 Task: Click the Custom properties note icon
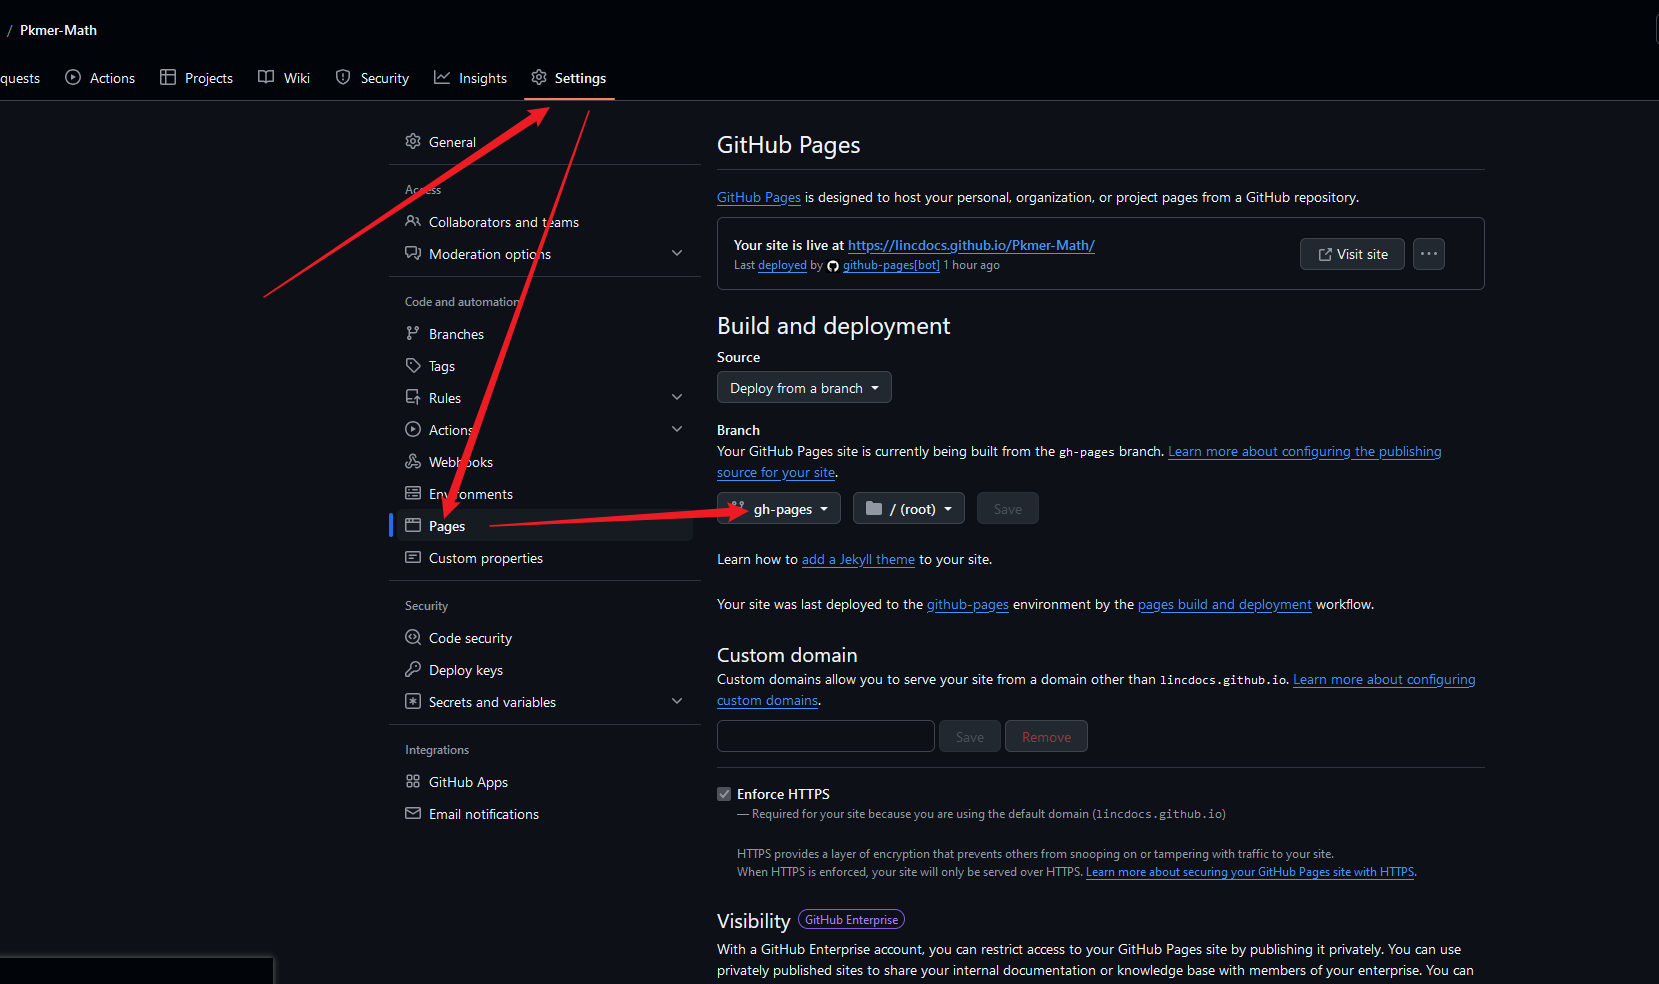[413, 557]
